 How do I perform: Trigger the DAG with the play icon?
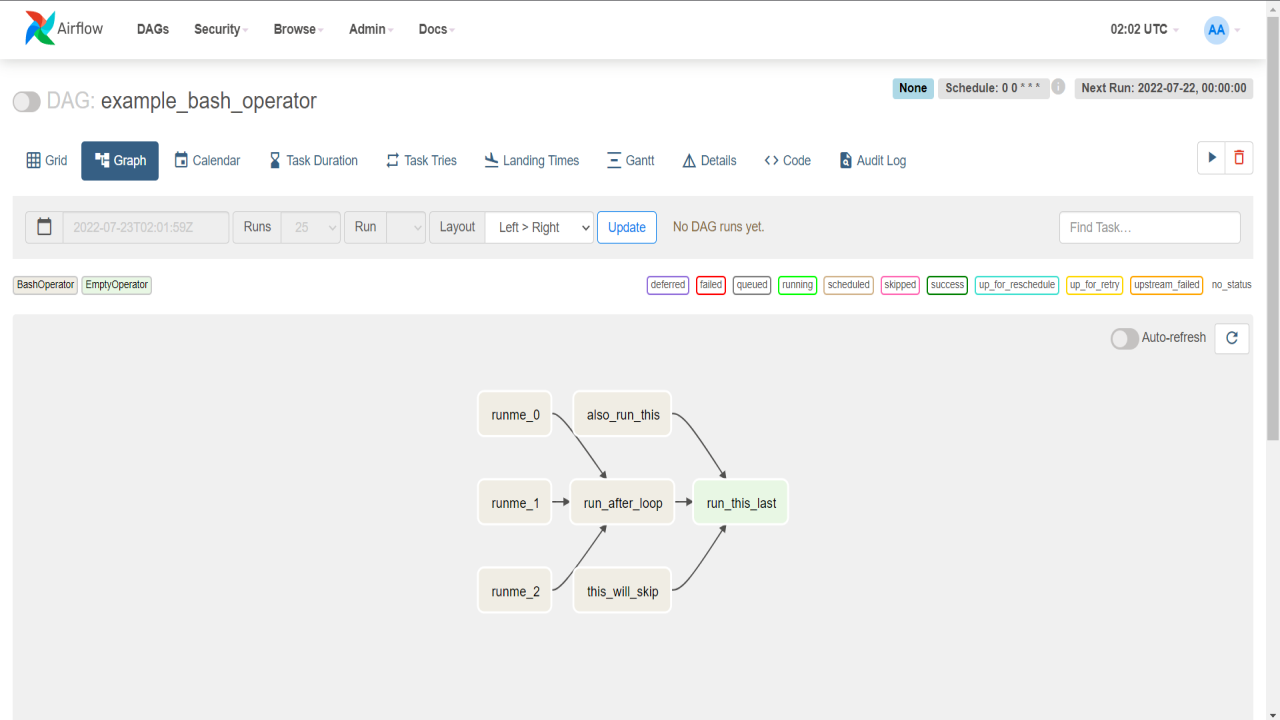tap(1211, 158)
